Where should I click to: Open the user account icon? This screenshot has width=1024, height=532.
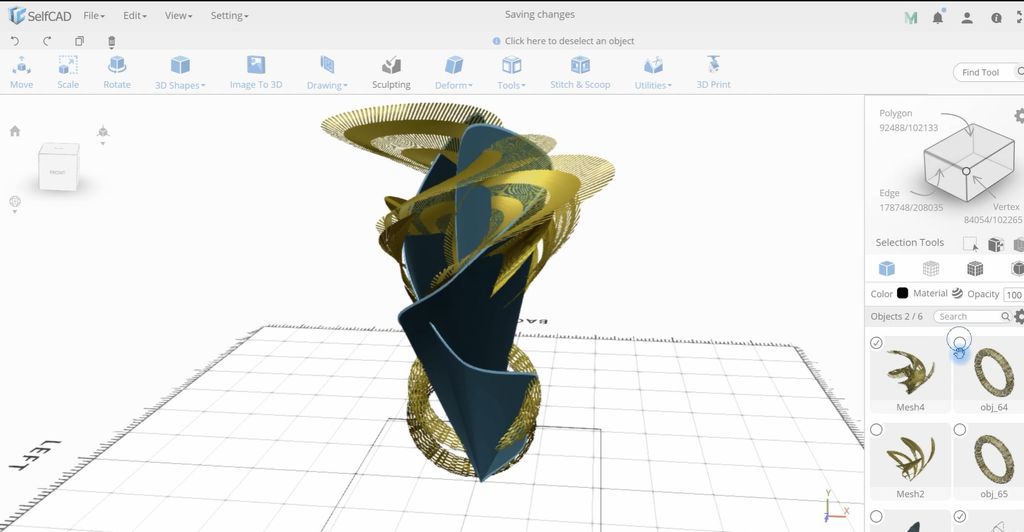[967, 18]
